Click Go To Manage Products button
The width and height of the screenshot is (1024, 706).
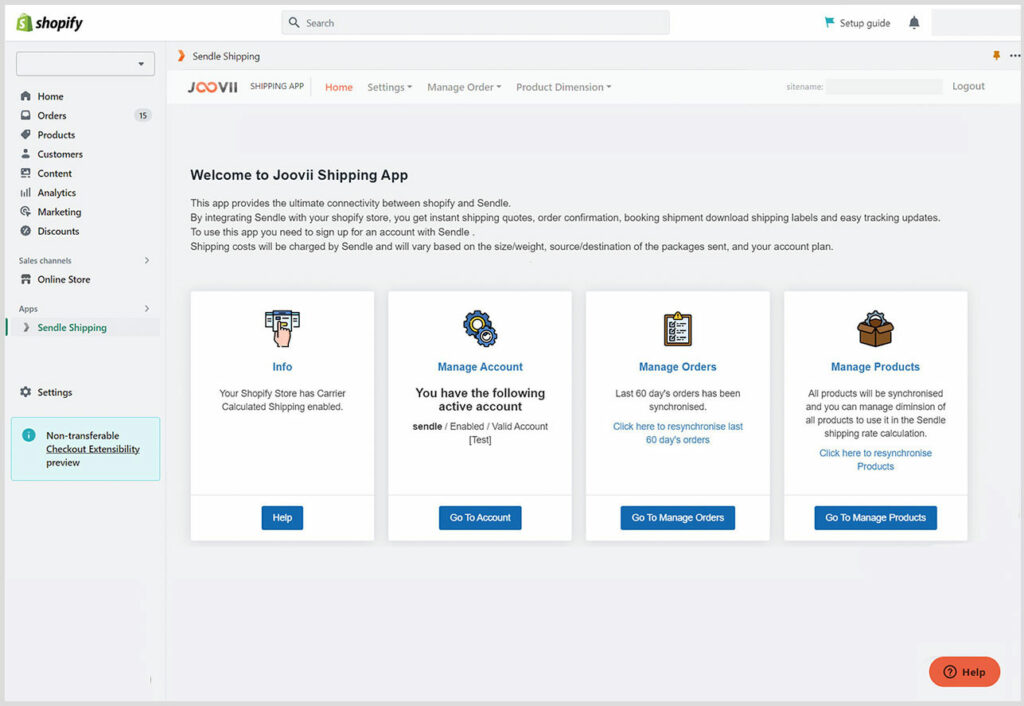tap(875, 517)
